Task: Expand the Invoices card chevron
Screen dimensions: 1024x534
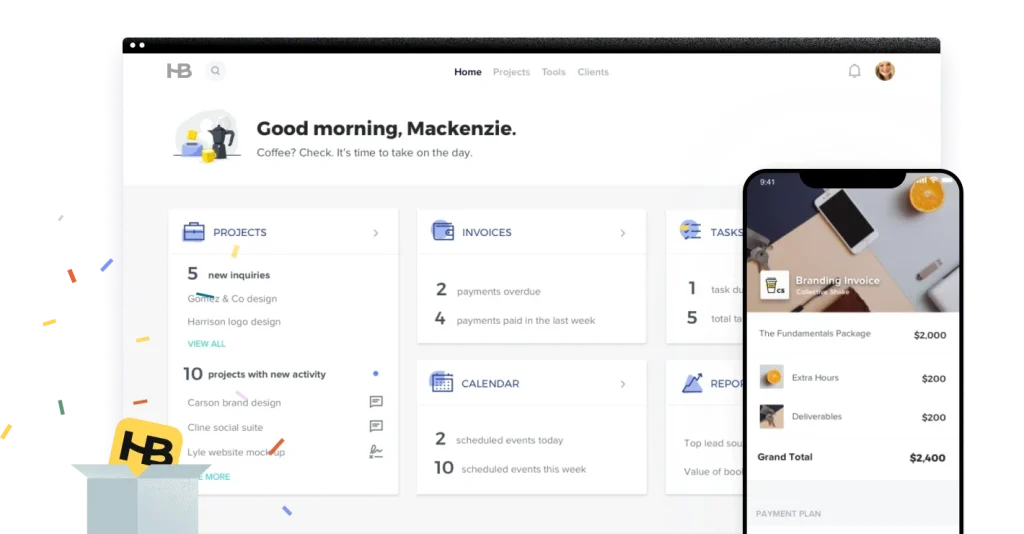Action: (x=622, y=233)
